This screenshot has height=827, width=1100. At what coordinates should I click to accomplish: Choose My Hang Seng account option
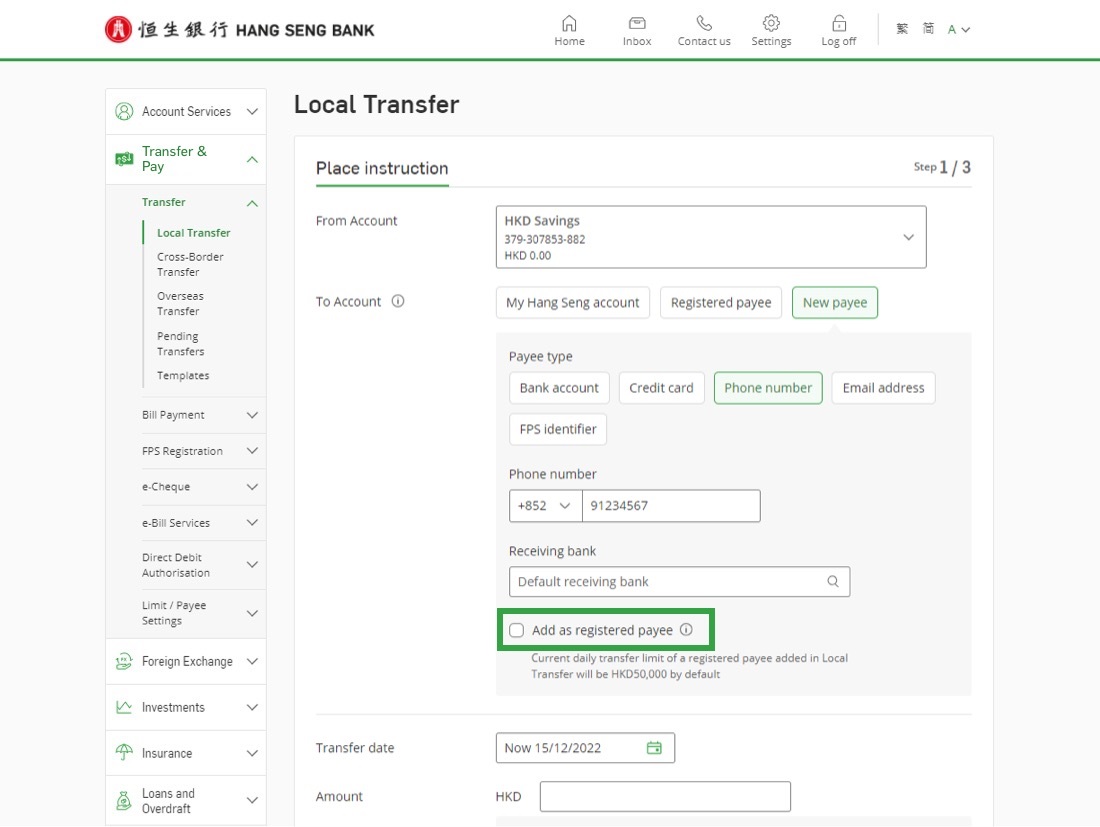572,303
